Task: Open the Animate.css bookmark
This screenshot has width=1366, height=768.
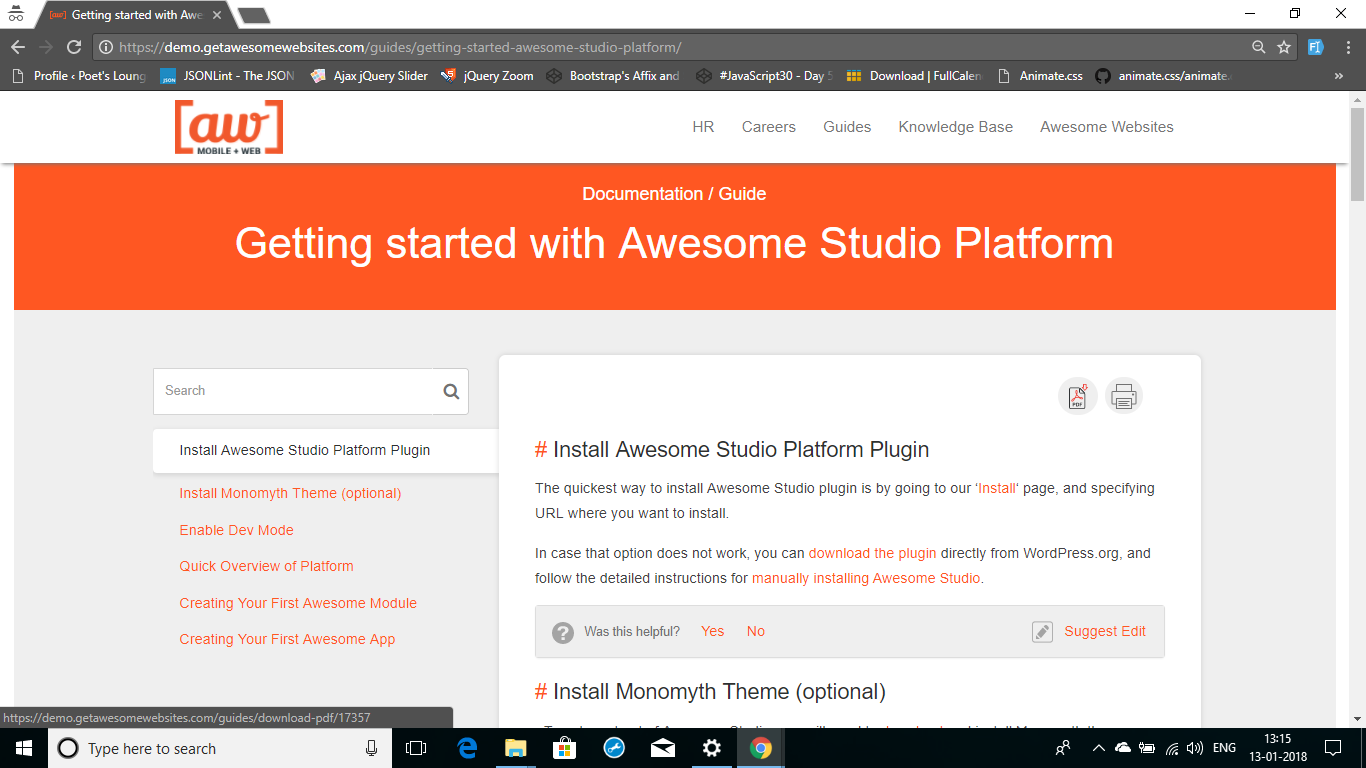Action: click(x=1039, y=75)
